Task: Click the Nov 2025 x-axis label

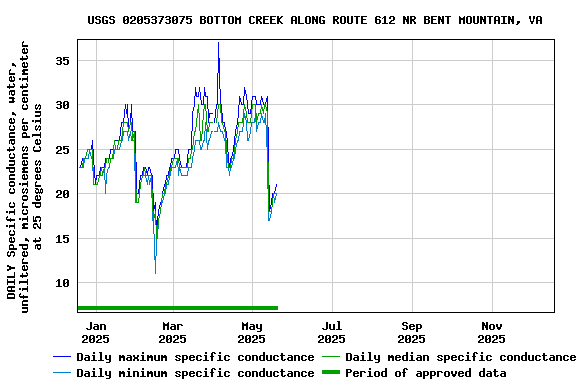Action: [x=492, y=333]
